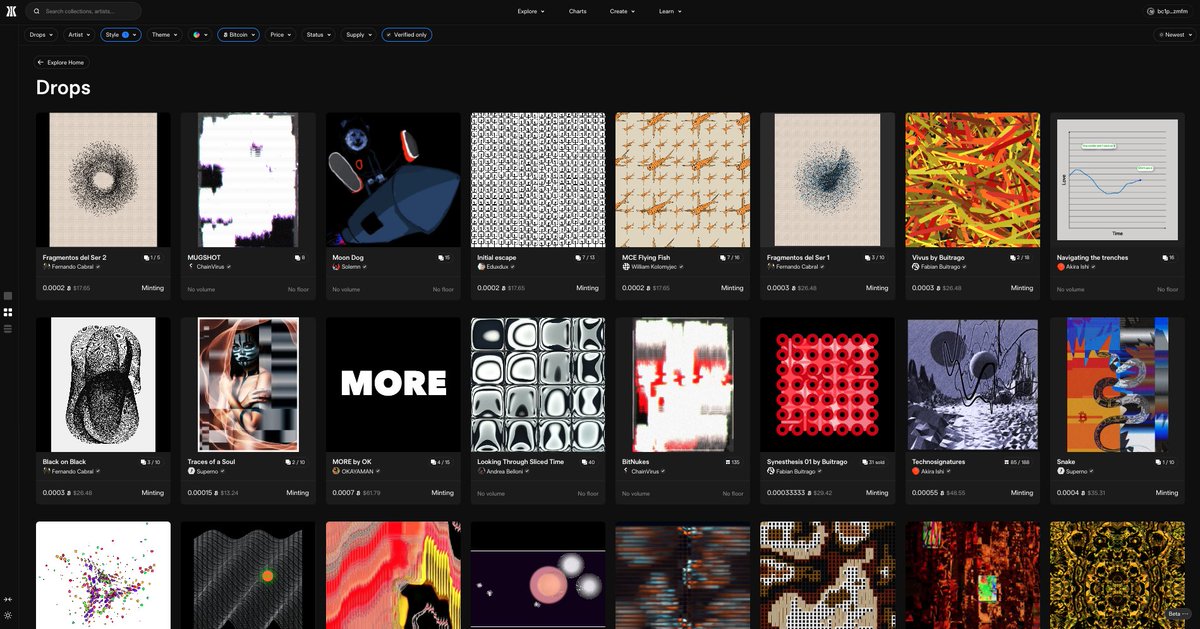Click Eduxdux avatar under Initial escape
Viewport: 1200px width, 629px height.
[481, 267]
